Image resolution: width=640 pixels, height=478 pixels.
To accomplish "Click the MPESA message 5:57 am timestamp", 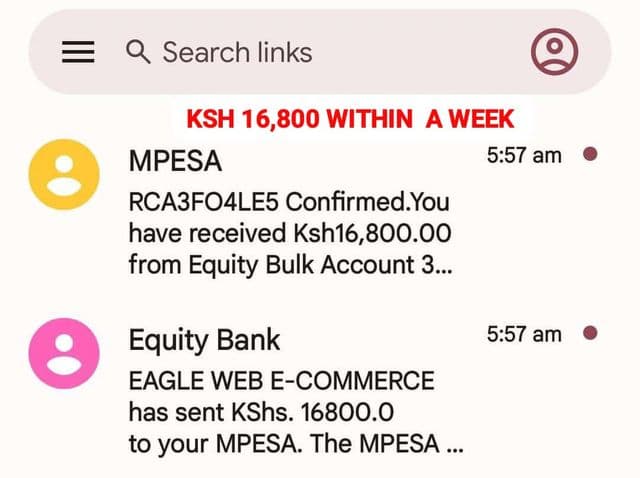I will pyautogui.click(x=524, y=156).
